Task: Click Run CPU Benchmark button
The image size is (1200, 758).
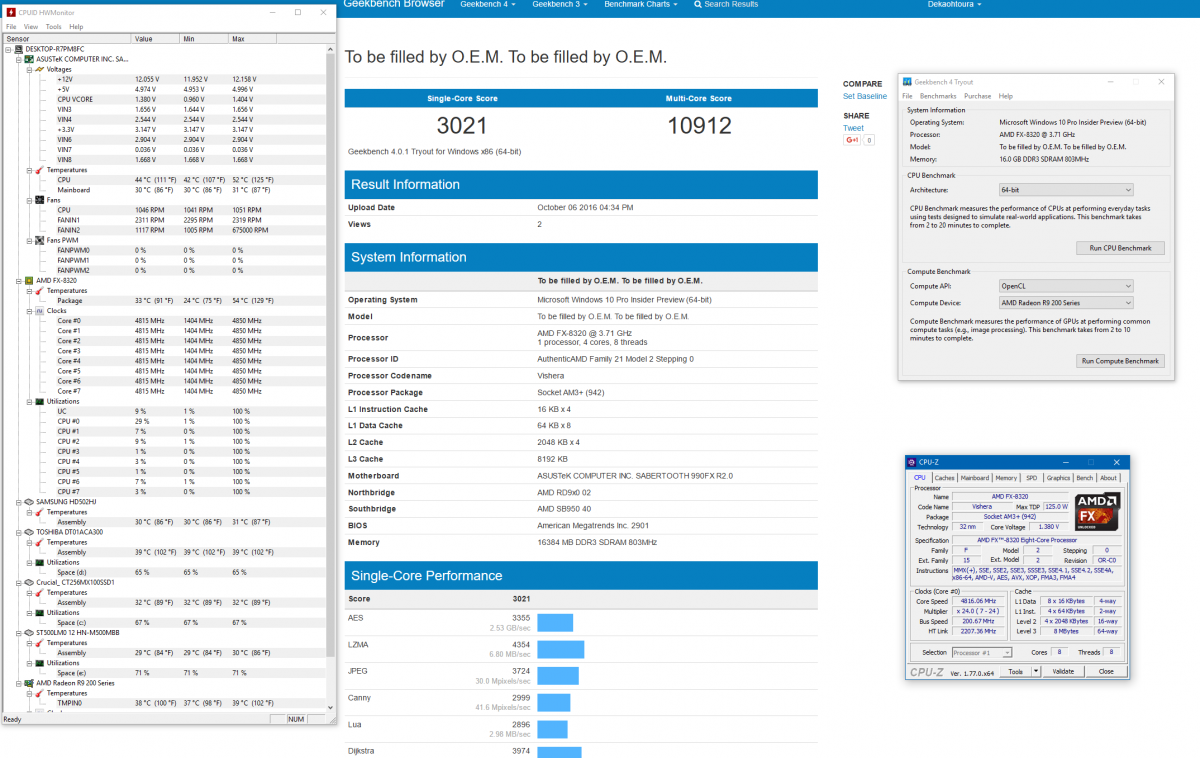Action: pos(1120,248)
